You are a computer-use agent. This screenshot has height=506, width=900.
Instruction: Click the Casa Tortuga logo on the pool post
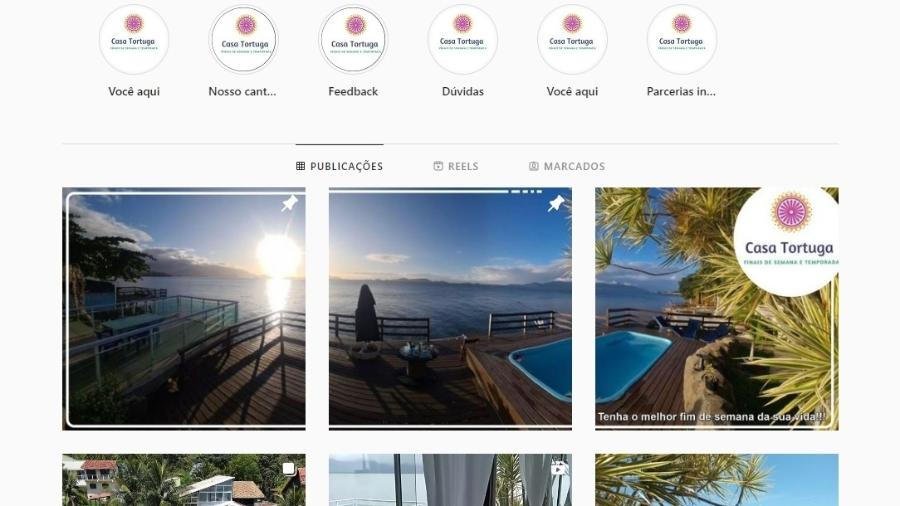(788, 240)
